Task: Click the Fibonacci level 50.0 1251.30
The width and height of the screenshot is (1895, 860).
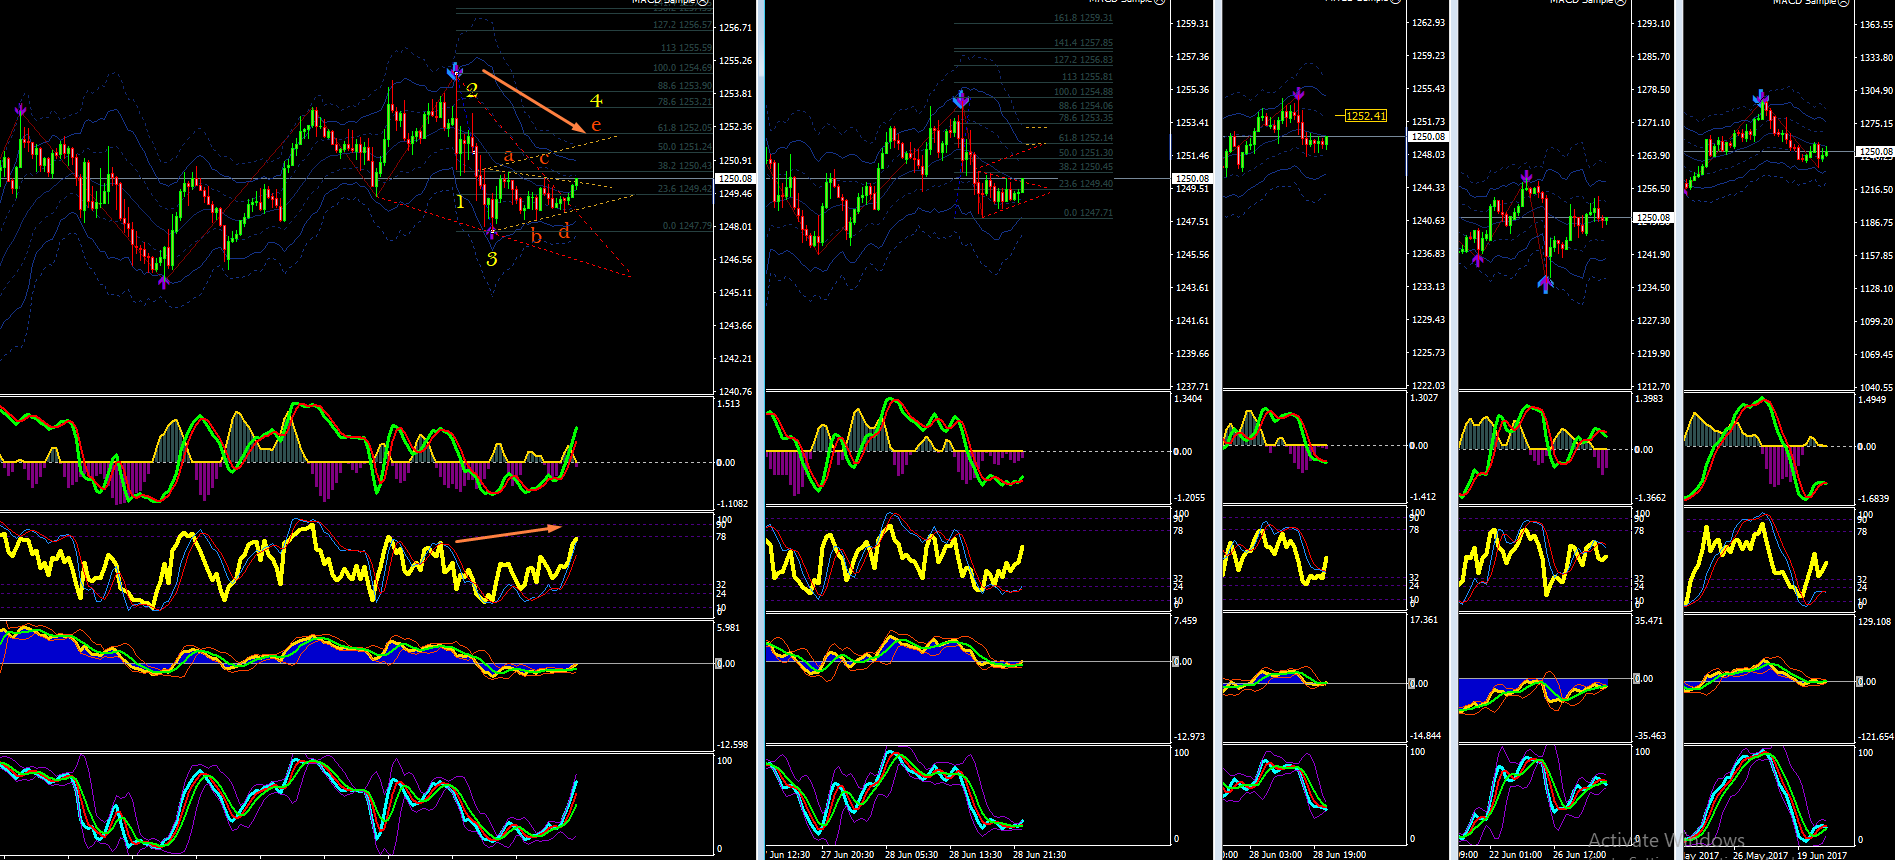Action: tap(1085, 153)
